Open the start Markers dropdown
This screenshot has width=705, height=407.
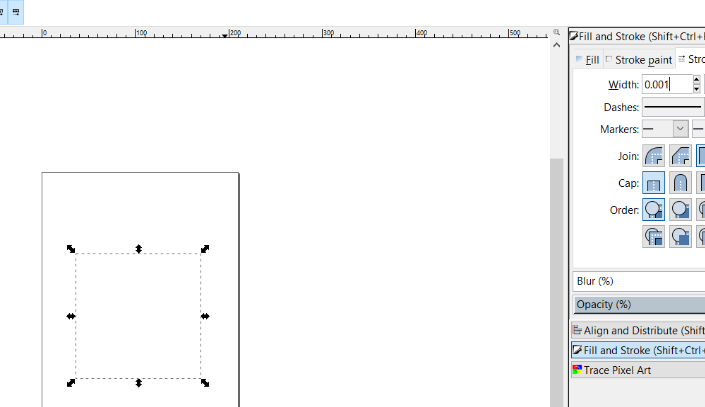pos(665,129)
